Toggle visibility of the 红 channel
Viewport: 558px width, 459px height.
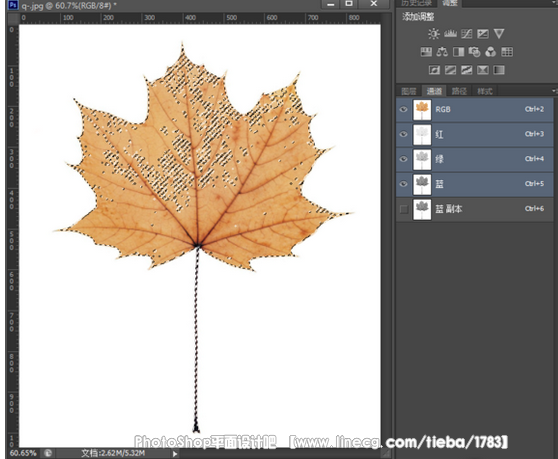(x=403, y=134)
